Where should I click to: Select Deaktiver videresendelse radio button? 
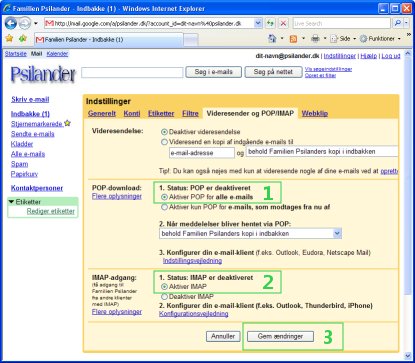(164, 132)
